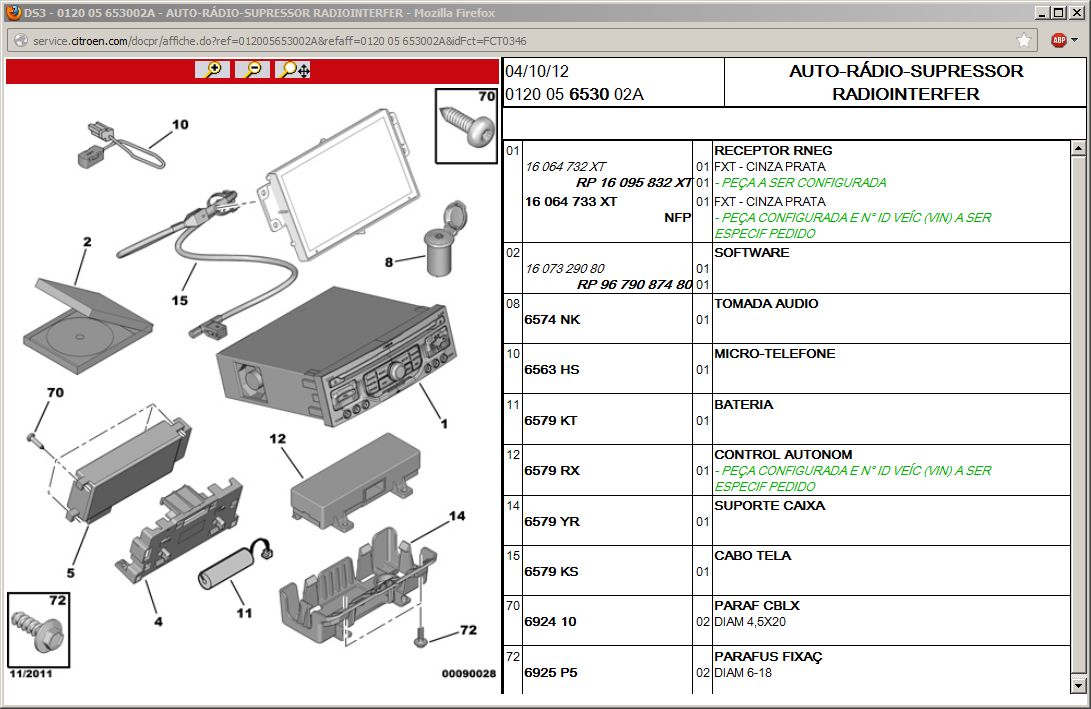Click the MICRO-TELEFONE row heading
The height and width of the screenshot is (709, 1091).
(x=774, y=354)
